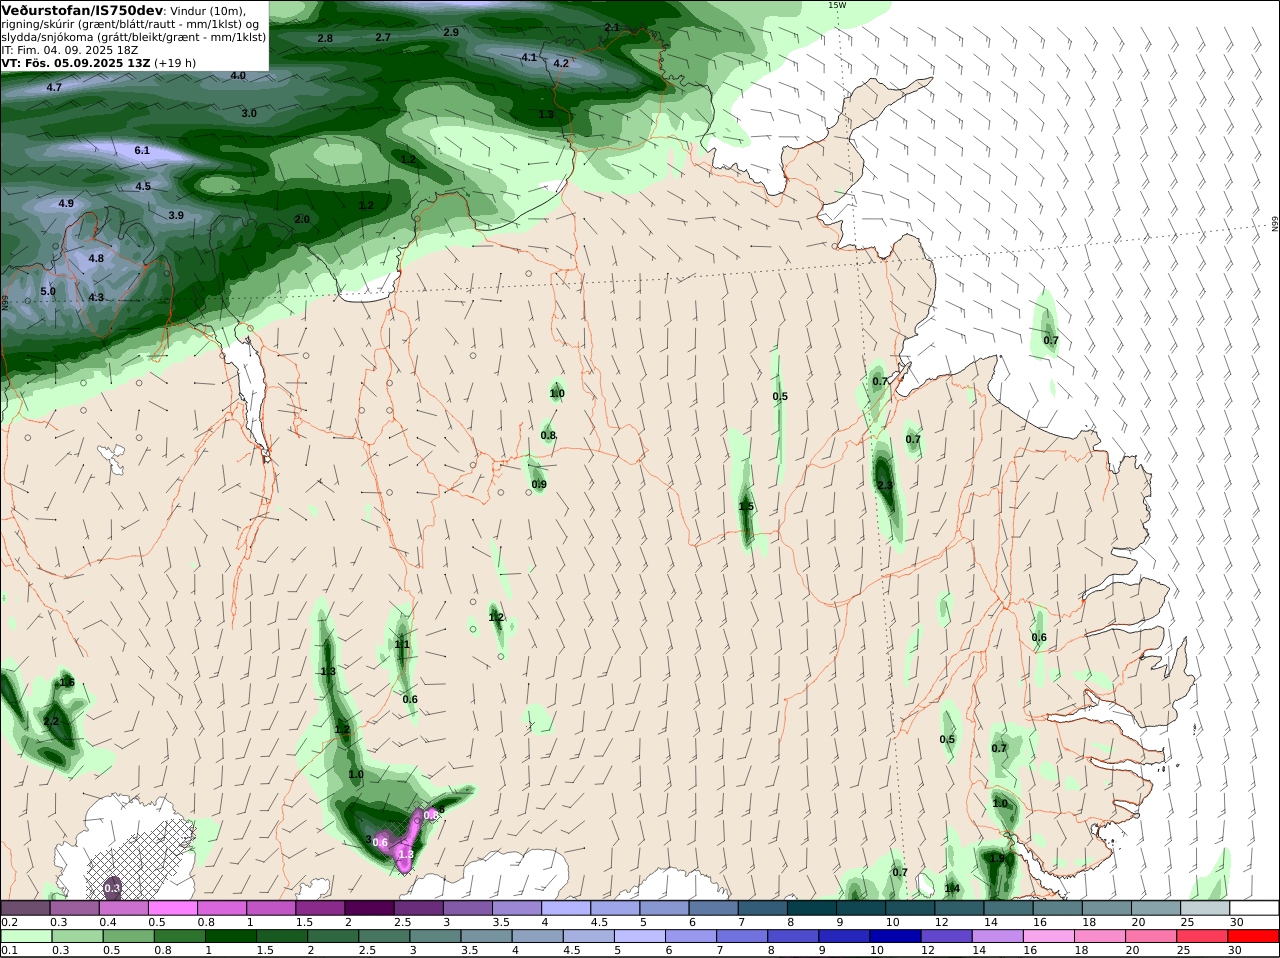Click the 15W longitude label at top

836,5
